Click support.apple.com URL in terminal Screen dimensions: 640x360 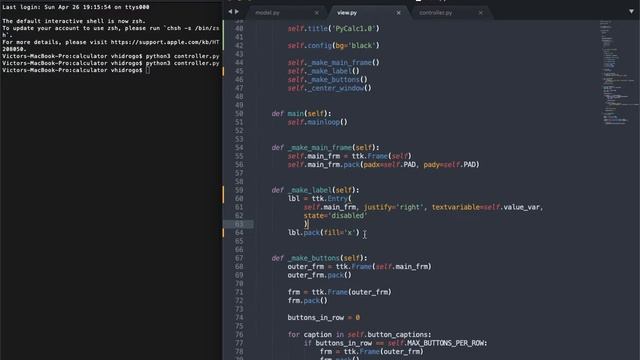165,42
